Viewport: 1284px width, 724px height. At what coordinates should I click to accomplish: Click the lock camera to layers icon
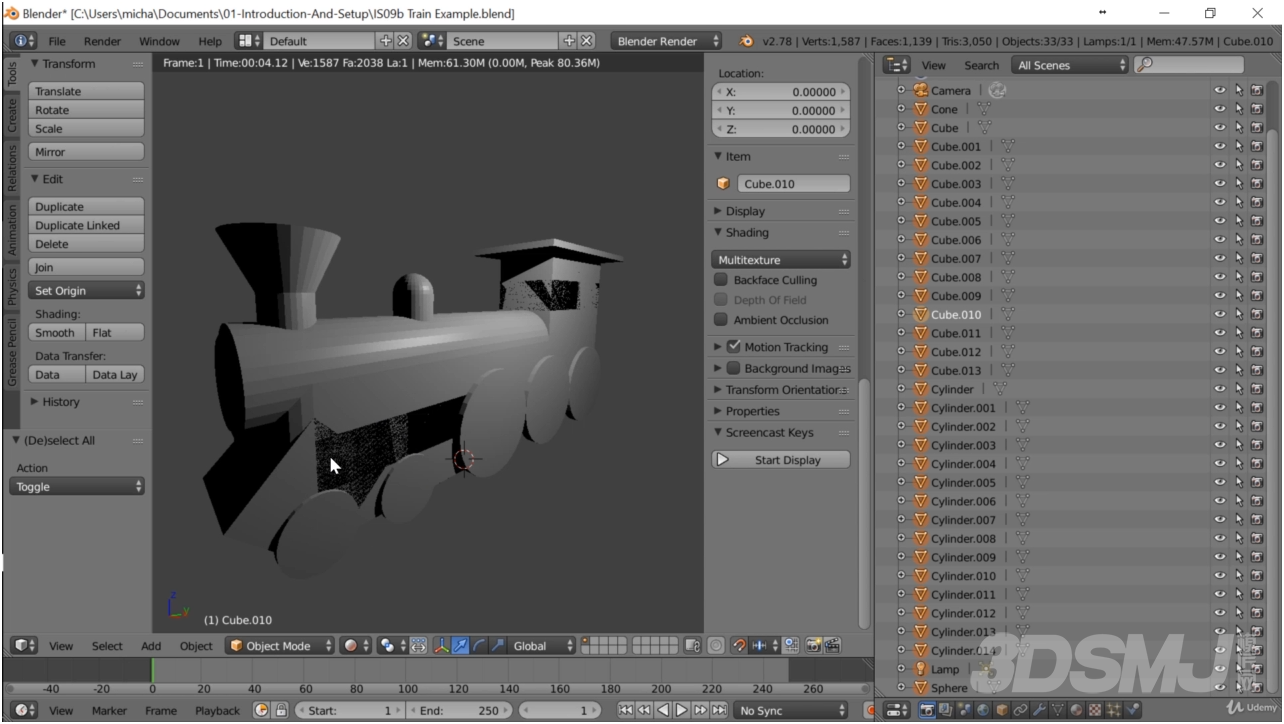click(x=692, y=646)
